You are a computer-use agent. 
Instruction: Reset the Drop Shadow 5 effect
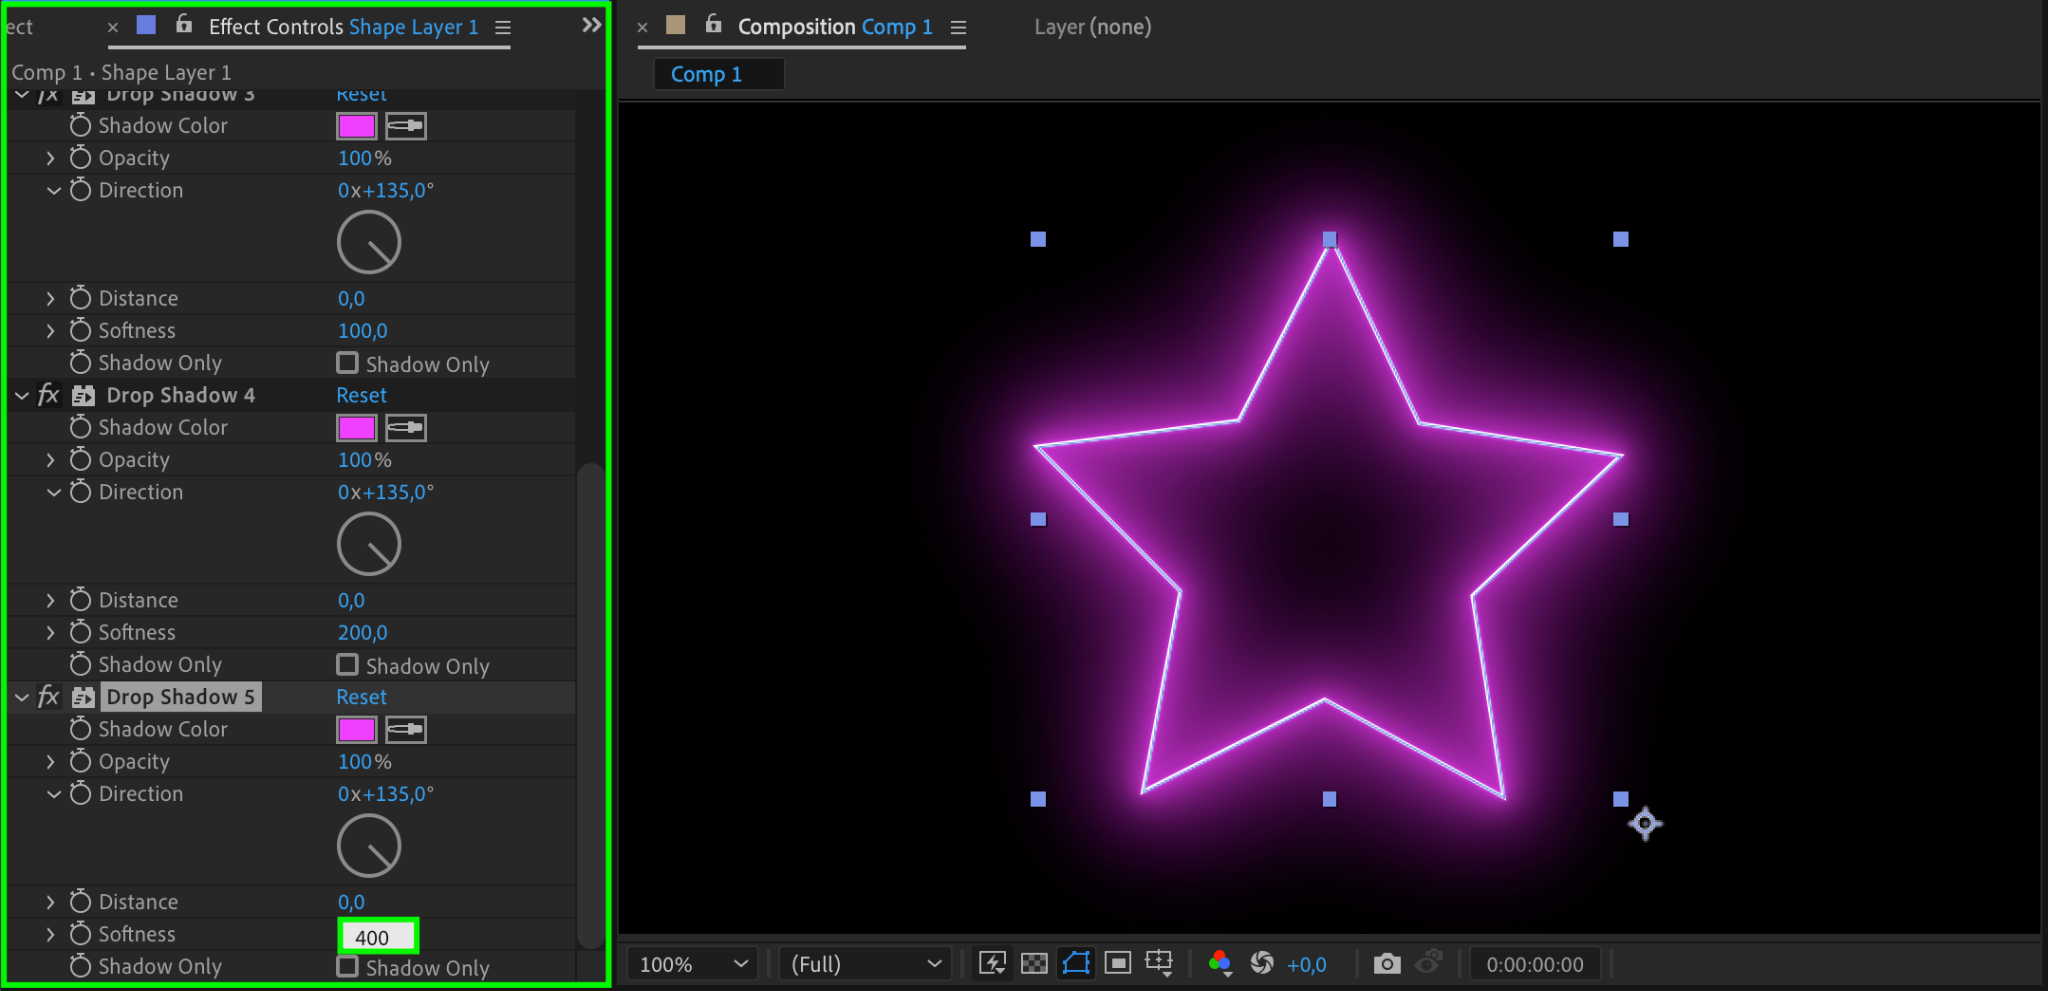click(361, 697)
